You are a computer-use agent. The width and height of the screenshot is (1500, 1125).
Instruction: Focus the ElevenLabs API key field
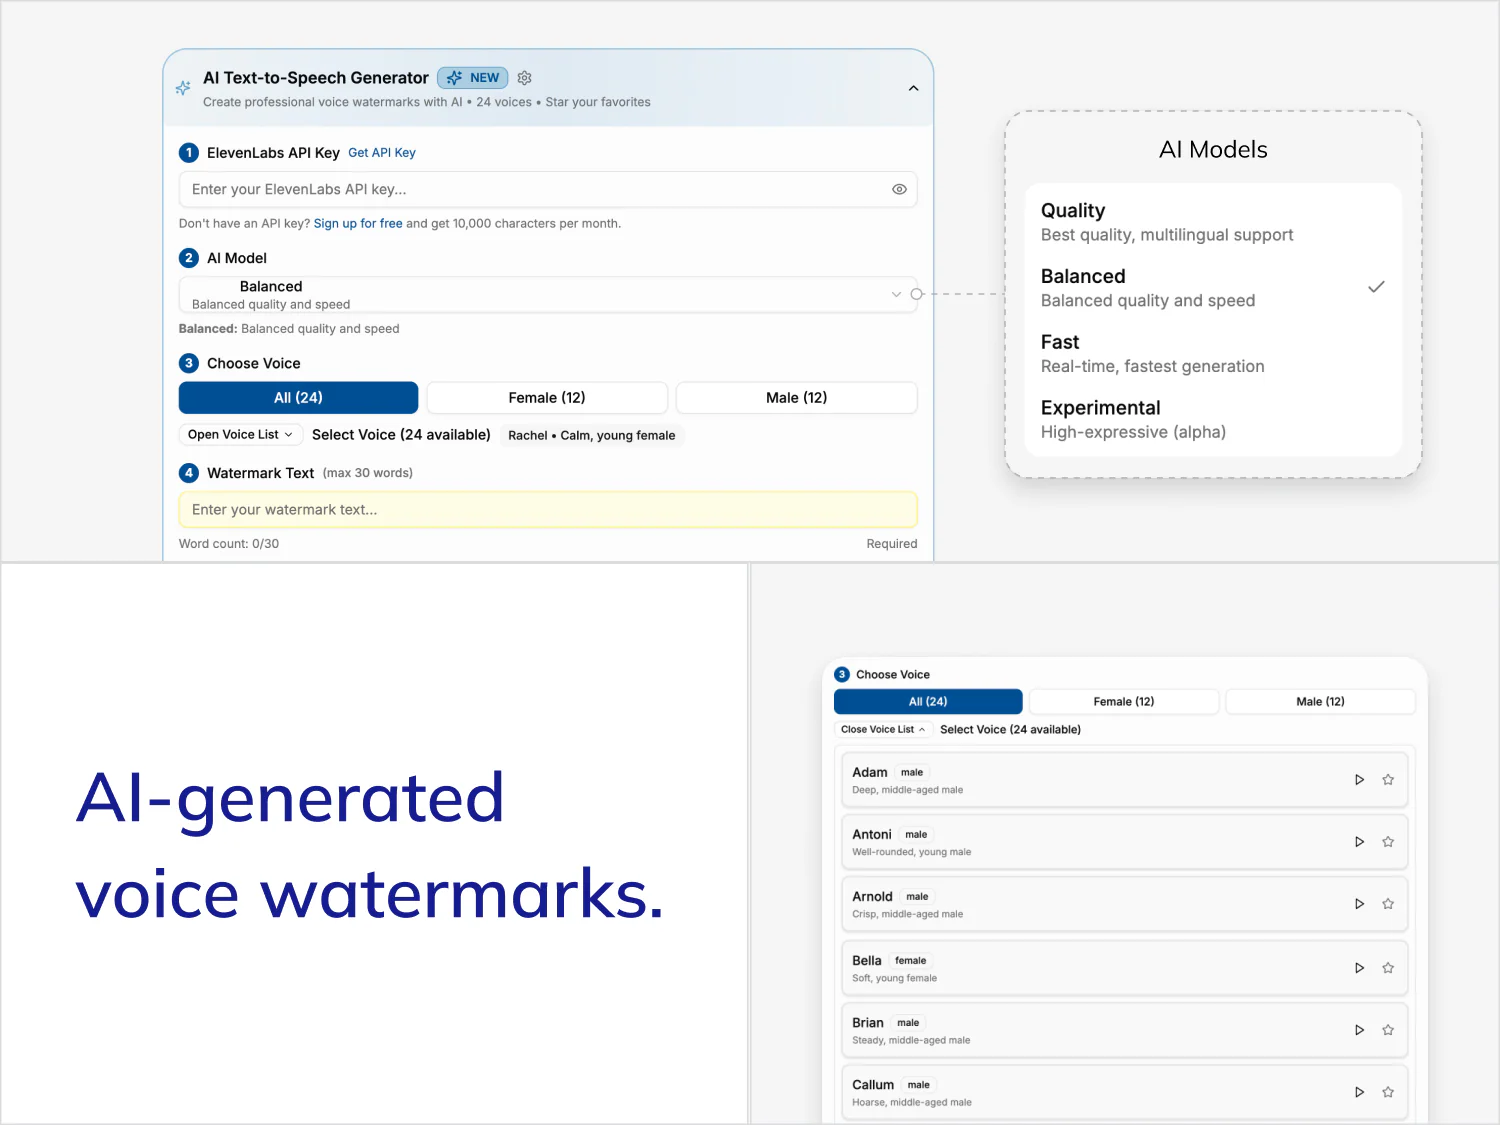pos(548,189)
